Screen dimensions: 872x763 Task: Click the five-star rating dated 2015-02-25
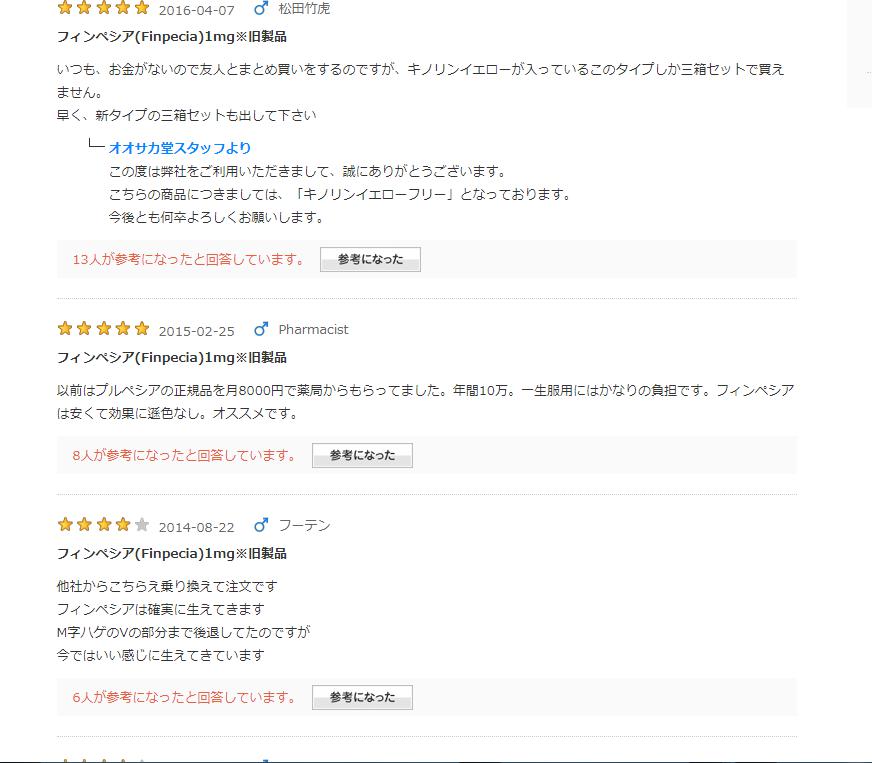click(104, 329)
